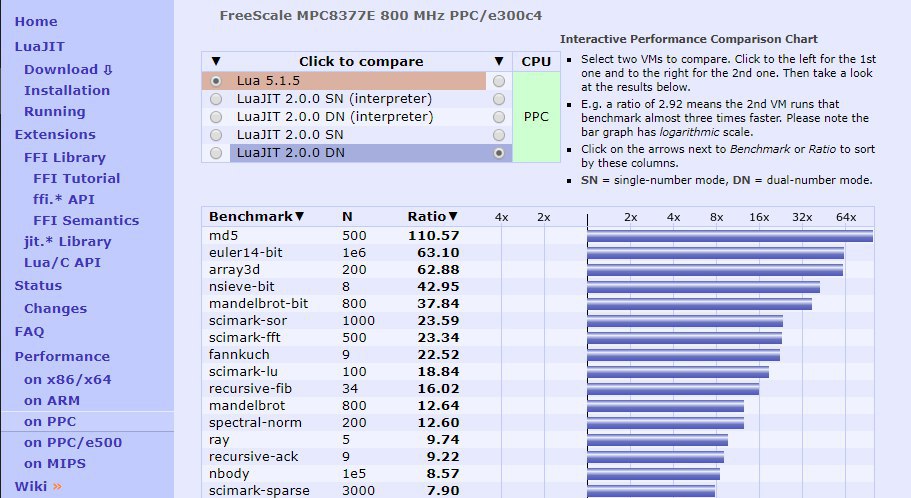Image resolution: width=911 pixels, height=498 pixels.
Task: Open the external Wiki link
Action: tap(38, 486)
